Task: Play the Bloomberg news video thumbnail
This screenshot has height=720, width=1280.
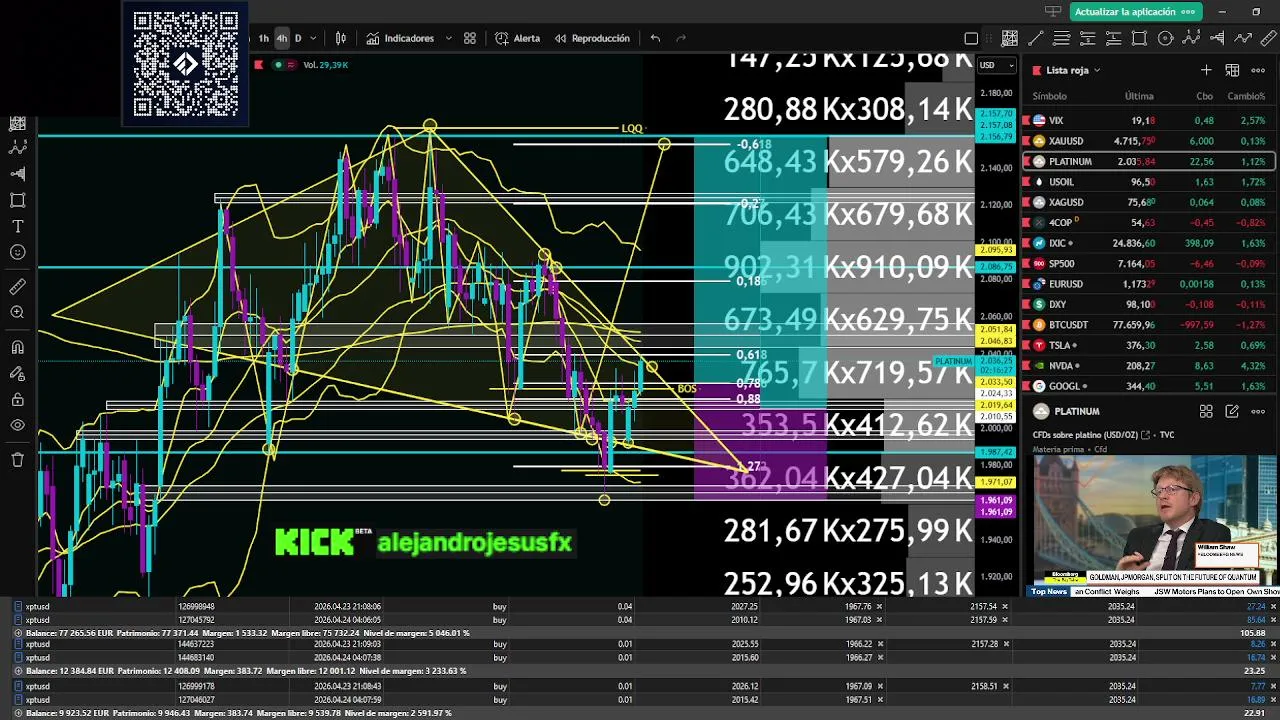Action: [x=1155, y=520]
